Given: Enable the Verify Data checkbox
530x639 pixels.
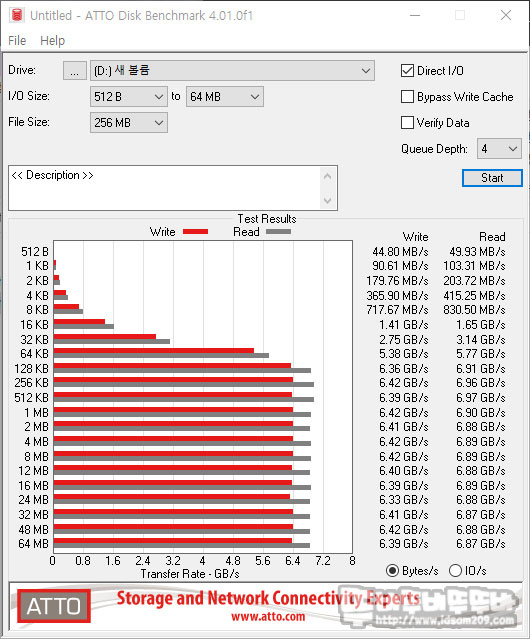Looking at the screenshot, I should (407, 122).
